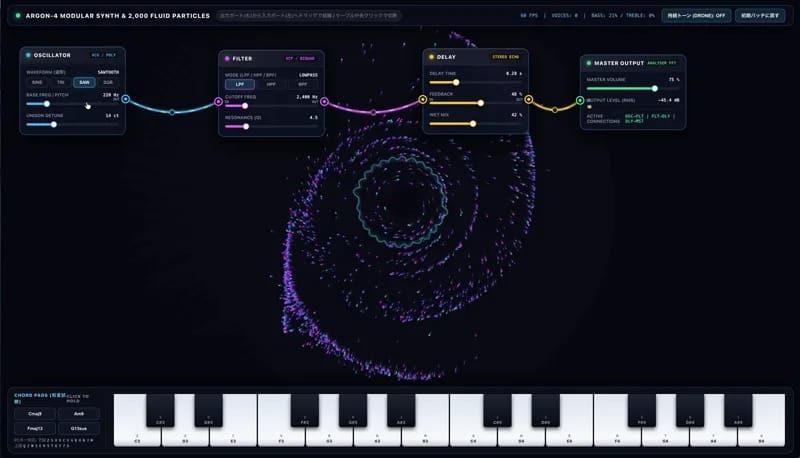Play the C4 white piano key
The height and width of the screenshot is (458, 800).
(x=473, y=437)
